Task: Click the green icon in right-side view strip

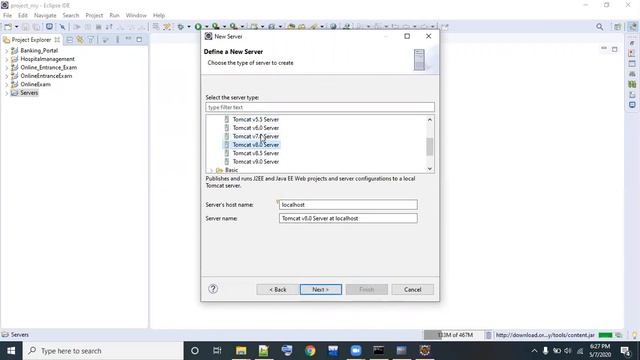Action: pos(632,84)
